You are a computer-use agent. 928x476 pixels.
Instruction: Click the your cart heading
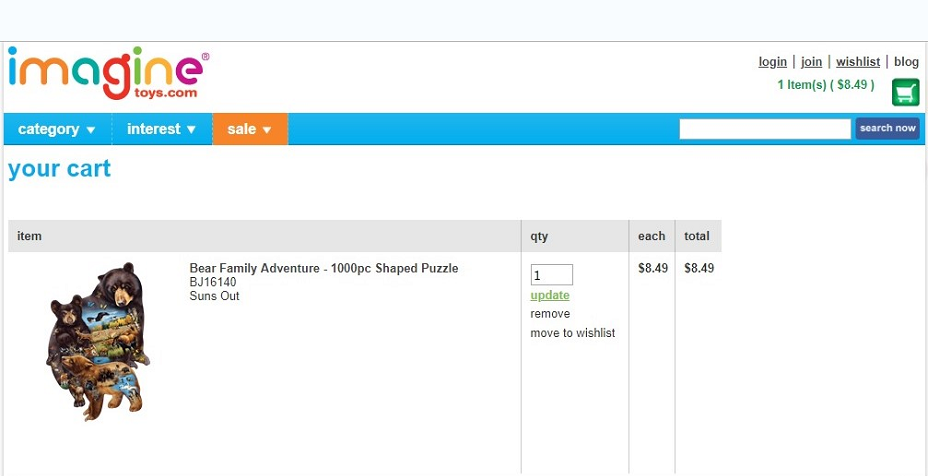[59, 169]
